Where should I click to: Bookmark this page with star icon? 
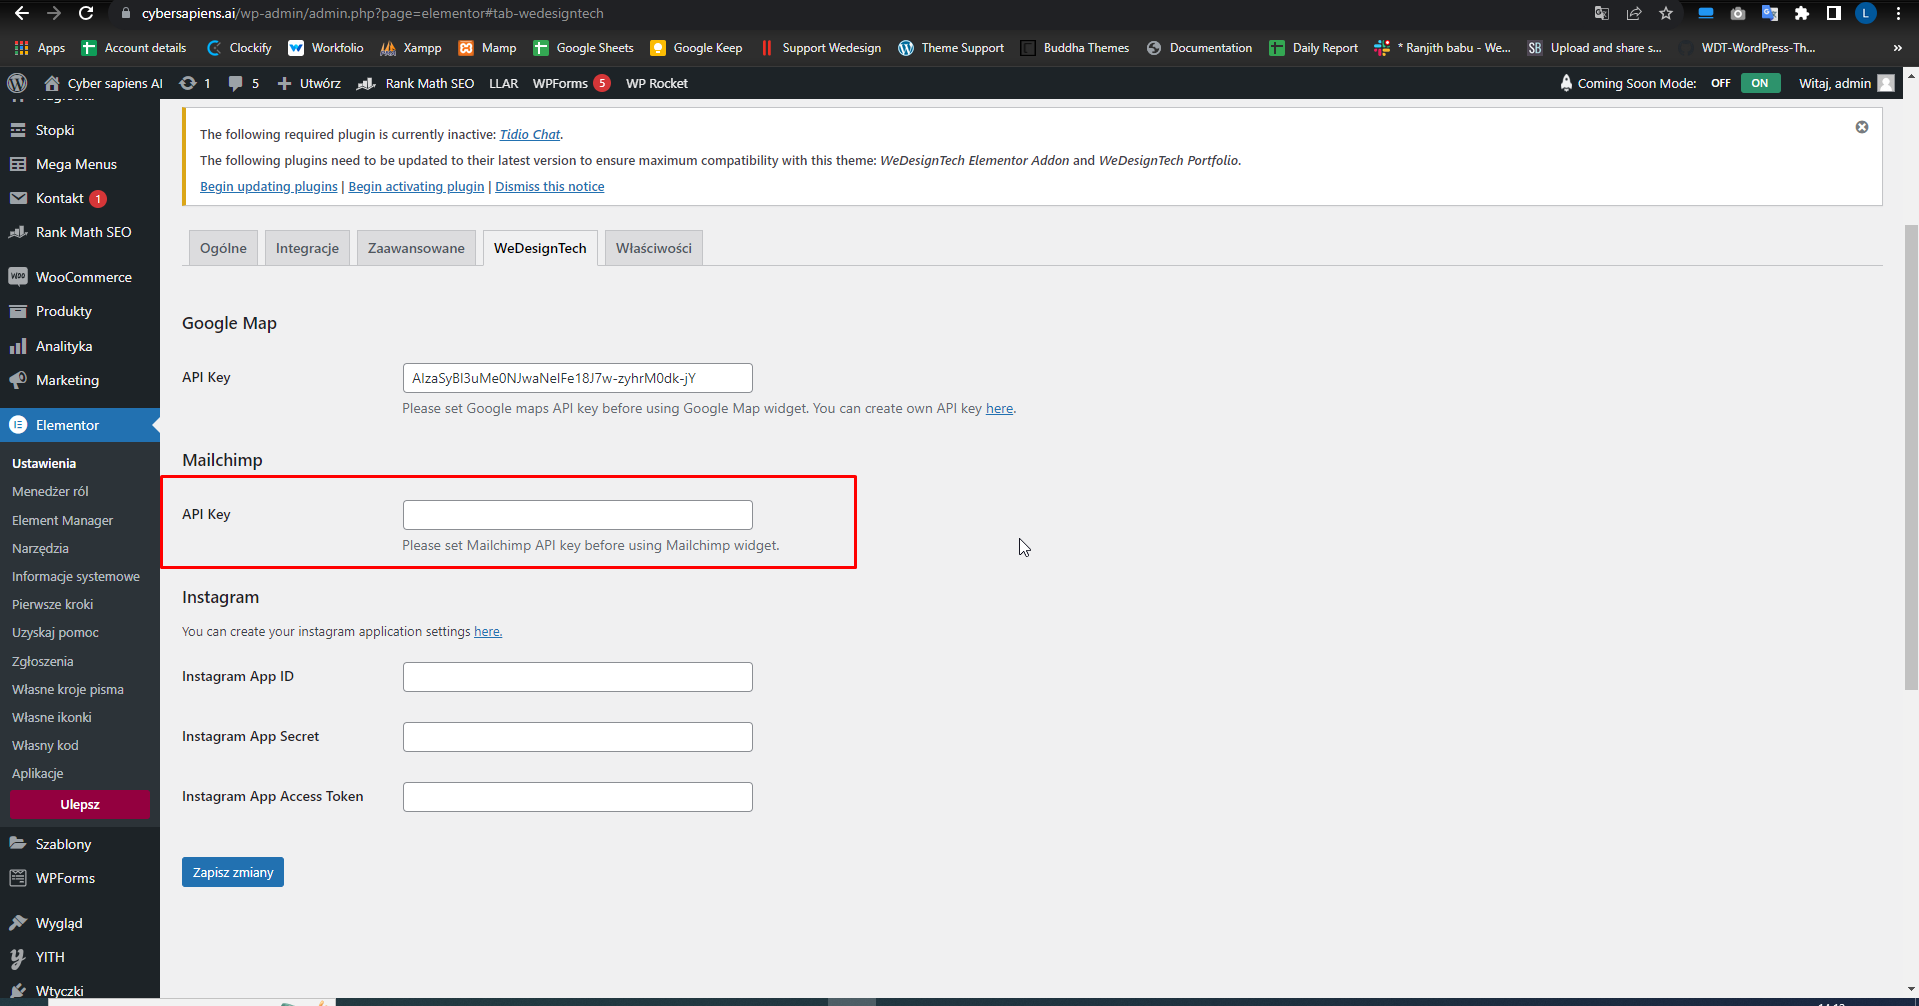(1666, 13)
